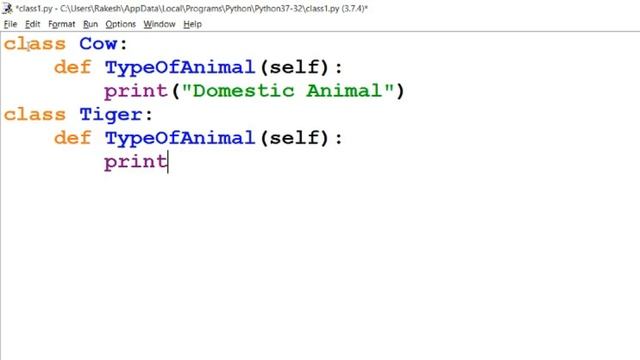The height and width of the screenshot is (360, 640).
Task: Open the Run menu
Action: pos(90,24)
